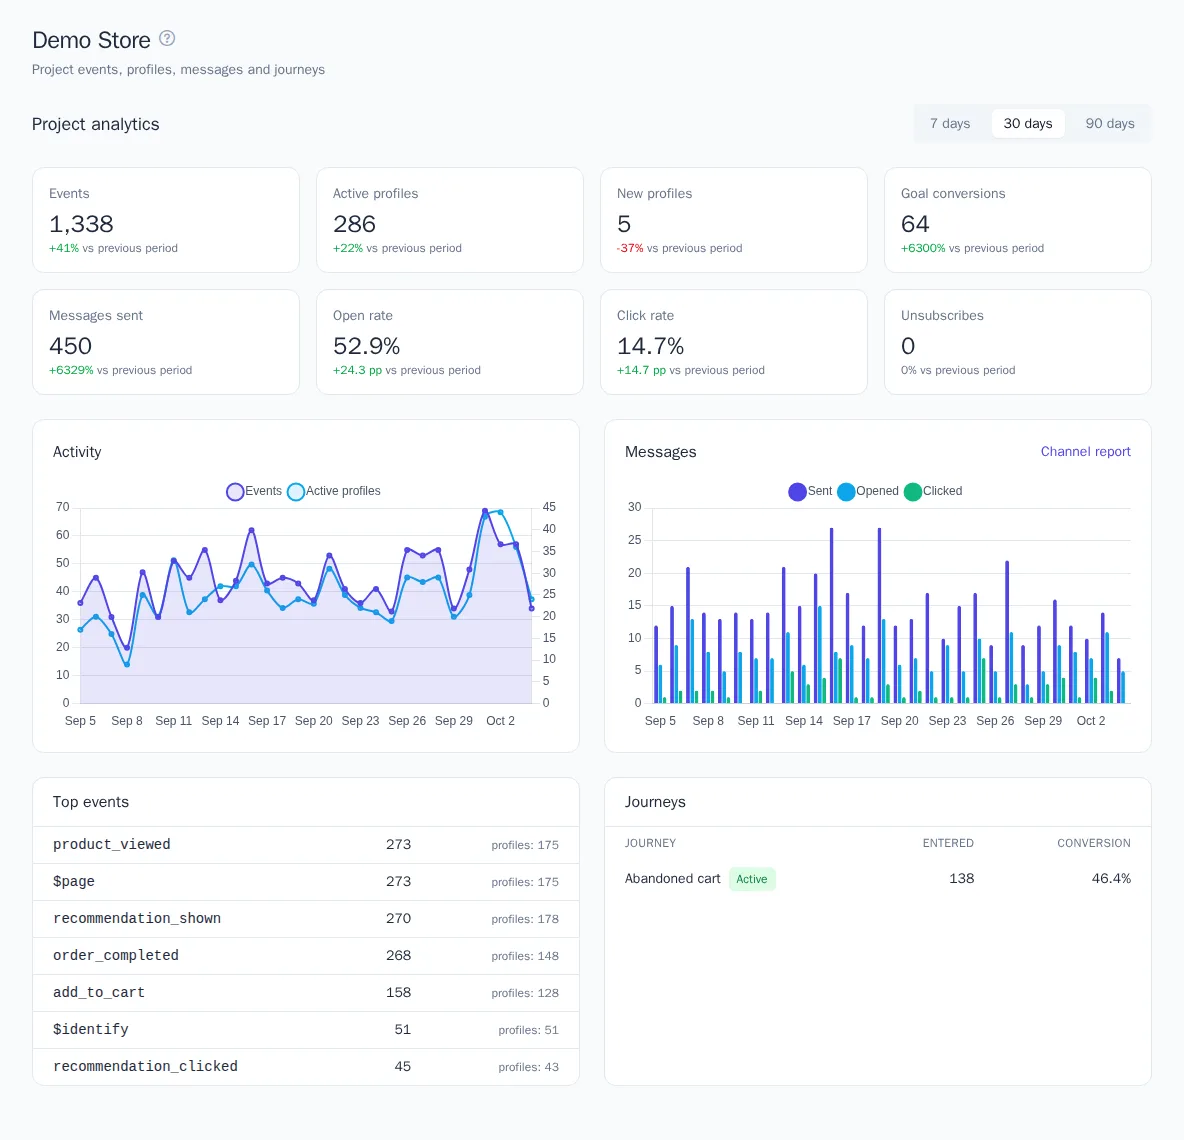Viewport: 1184px width, 1140px height.
Task: Toggle the Active profiles legend item
Action: tap(334, 491)
